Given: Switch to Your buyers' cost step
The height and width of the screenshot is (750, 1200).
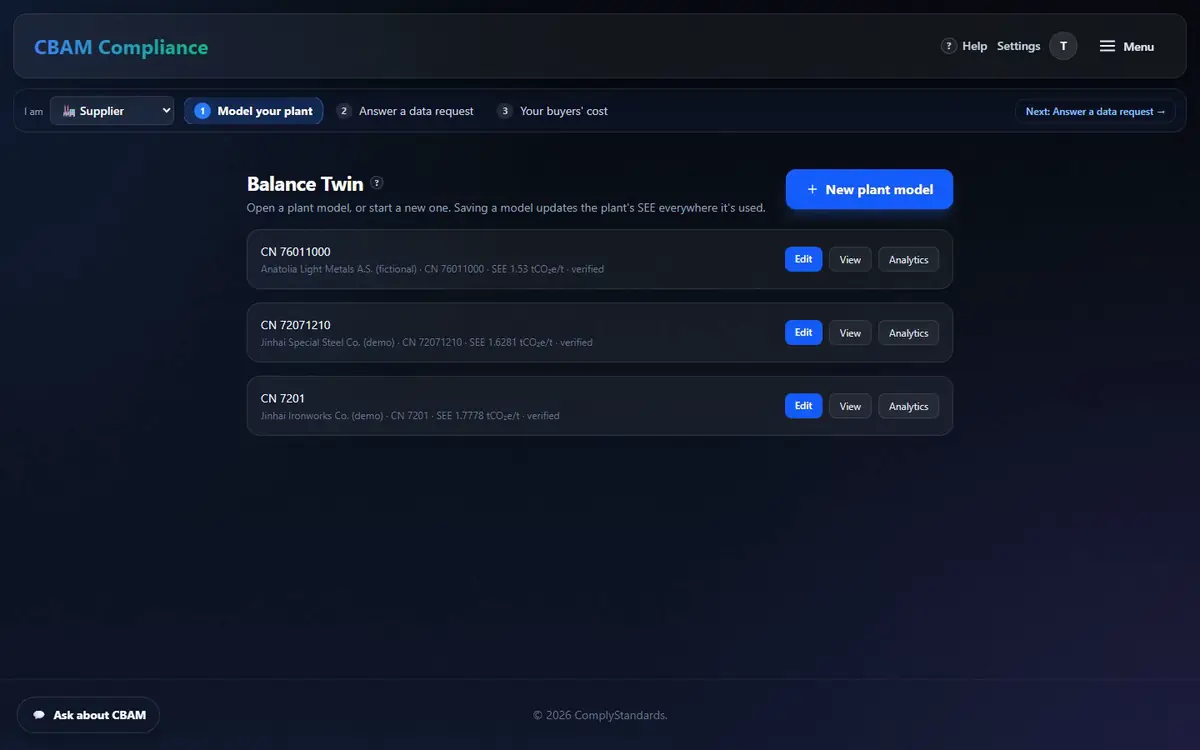Looking at the screenshot, I should (x=552, y=111).
